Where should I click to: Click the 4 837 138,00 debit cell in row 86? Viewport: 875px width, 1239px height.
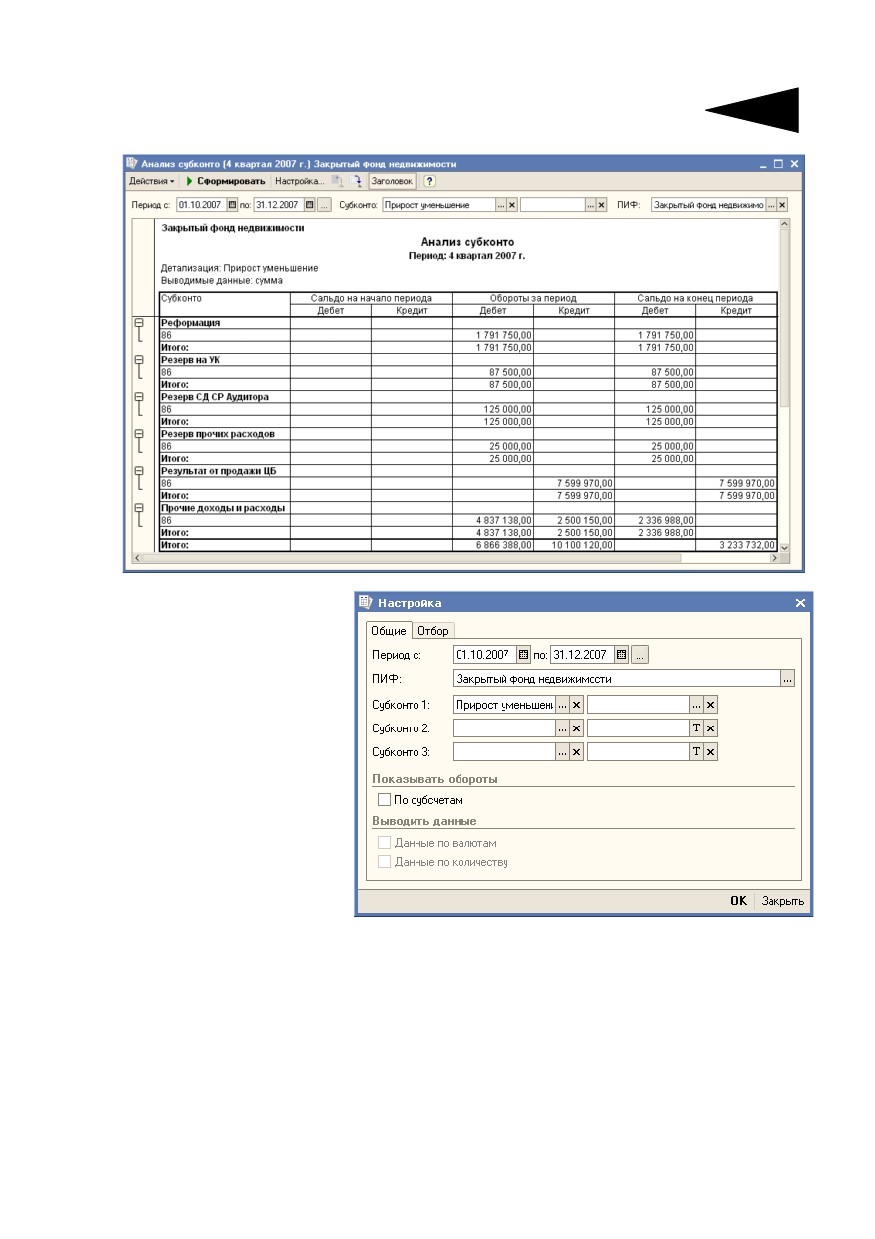tap(493, 520)
